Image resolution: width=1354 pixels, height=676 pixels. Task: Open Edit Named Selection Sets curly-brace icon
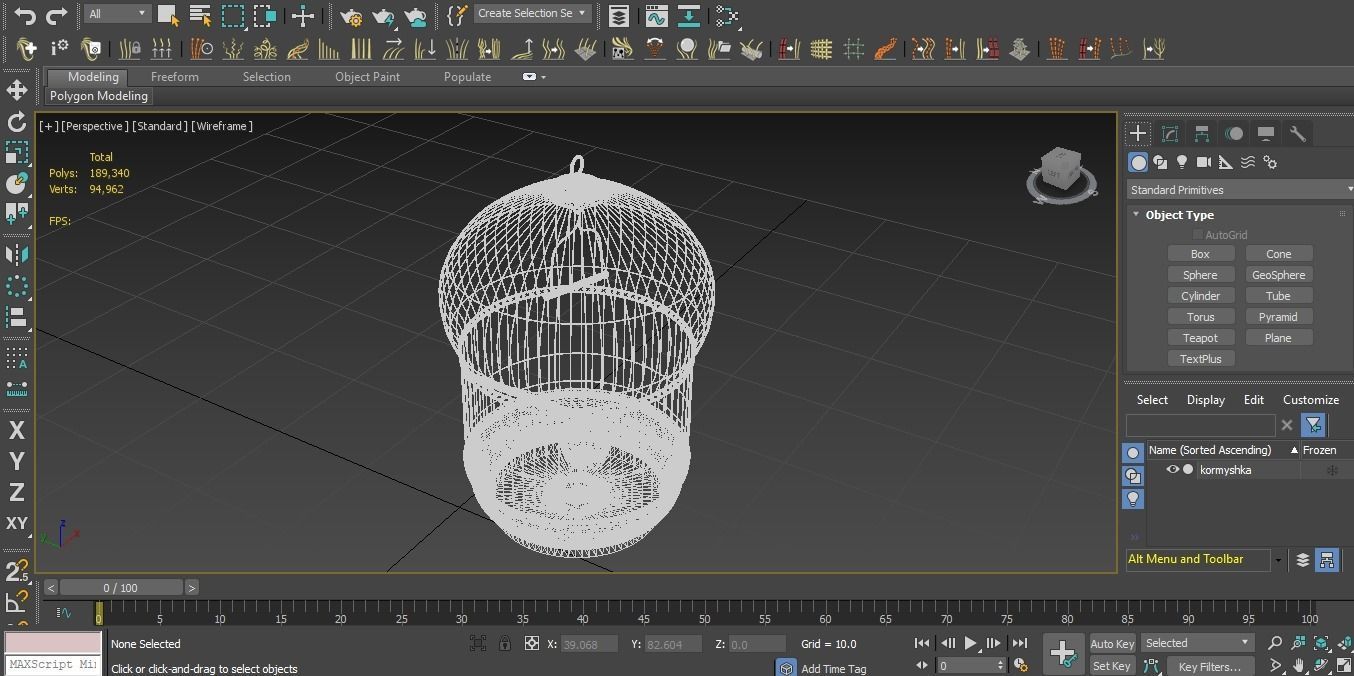[456, 15]
